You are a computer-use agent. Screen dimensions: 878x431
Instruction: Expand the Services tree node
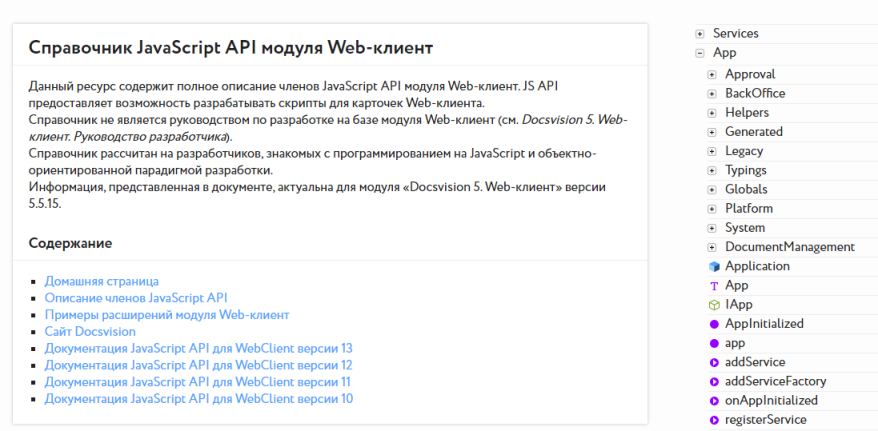click(x=700, y=34)
